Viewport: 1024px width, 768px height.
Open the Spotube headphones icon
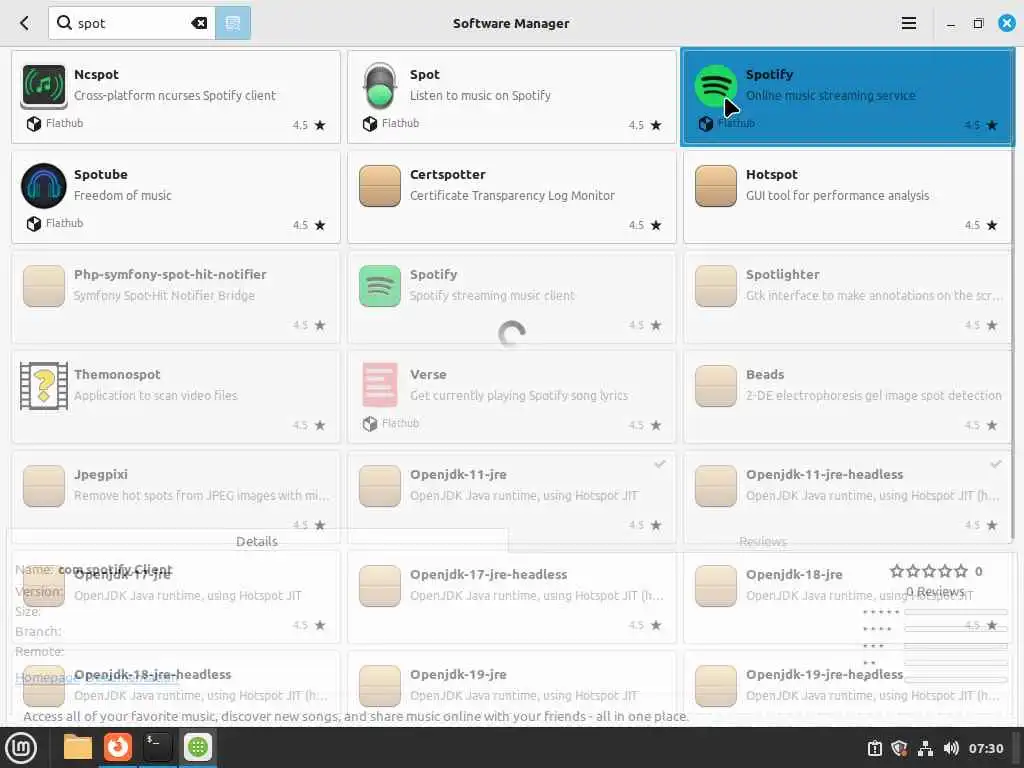point(44,186)
